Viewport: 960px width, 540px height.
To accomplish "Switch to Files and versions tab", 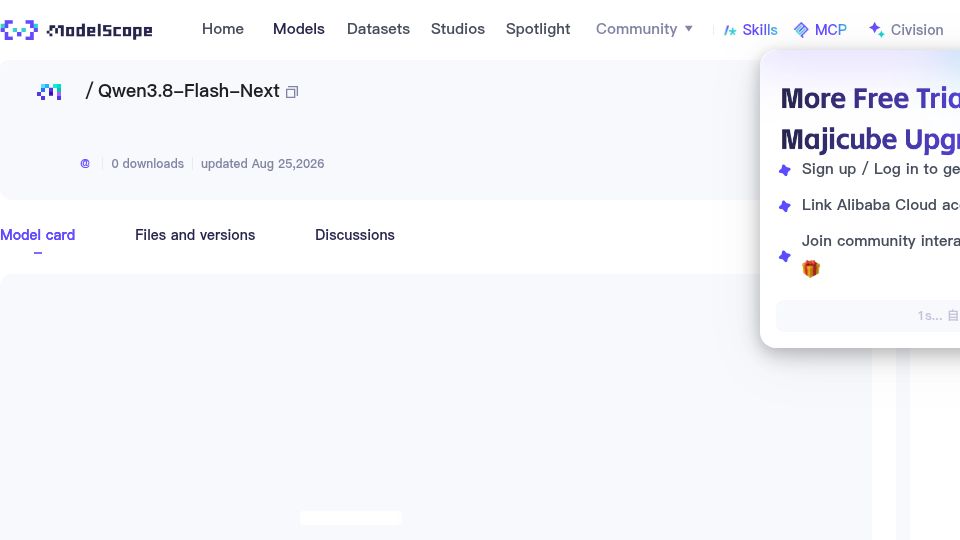I will (x=195, y=235).
